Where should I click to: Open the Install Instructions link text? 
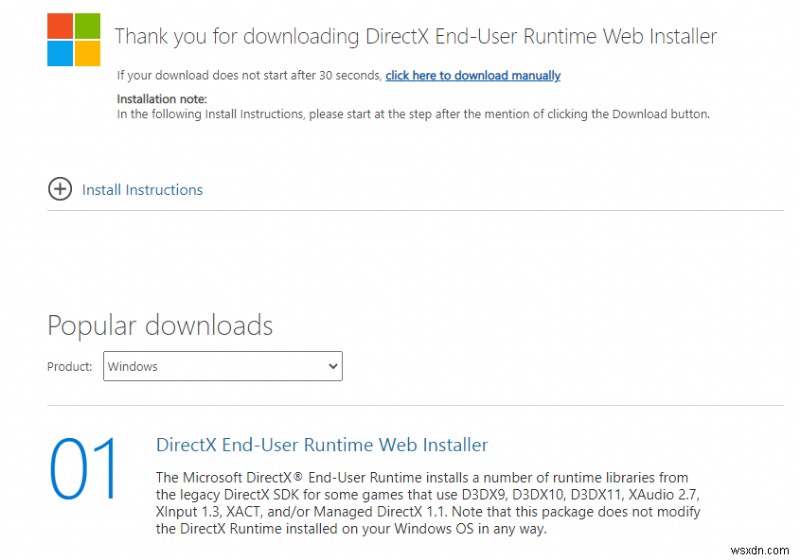(142, 190)
